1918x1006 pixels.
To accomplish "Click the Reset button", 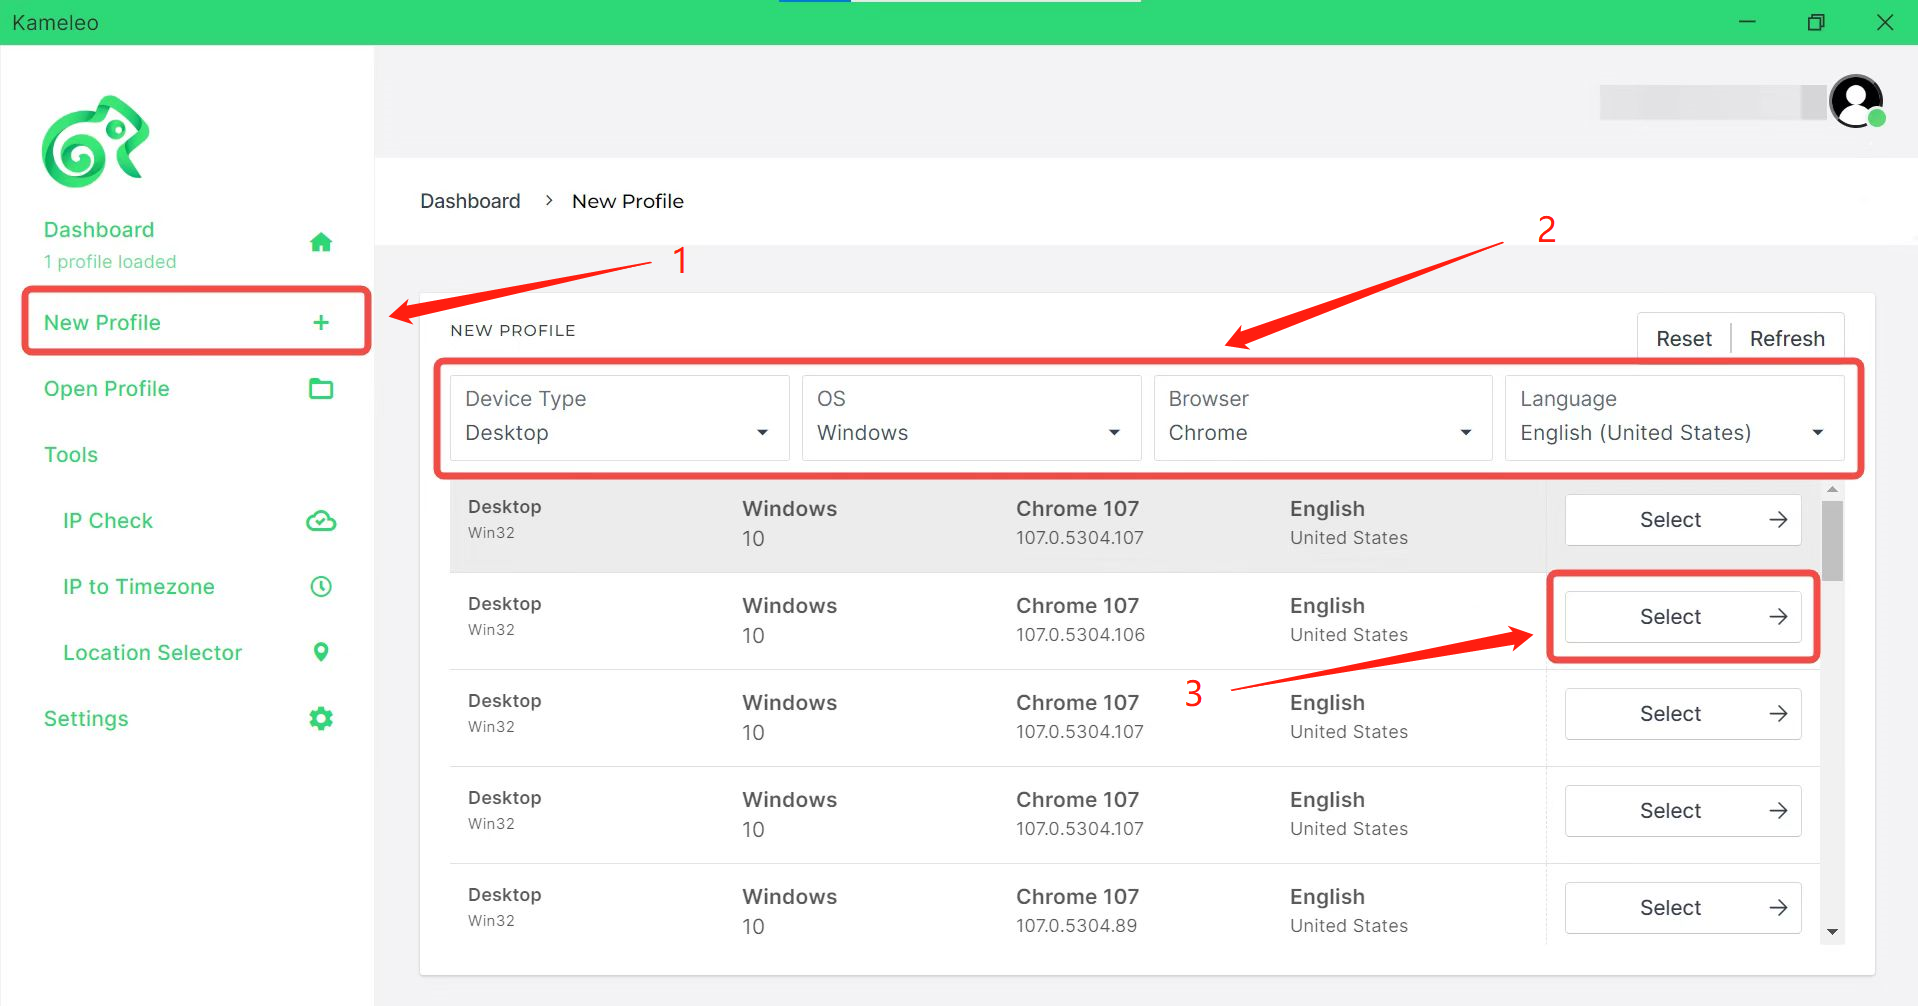I will click(1684, 339).
